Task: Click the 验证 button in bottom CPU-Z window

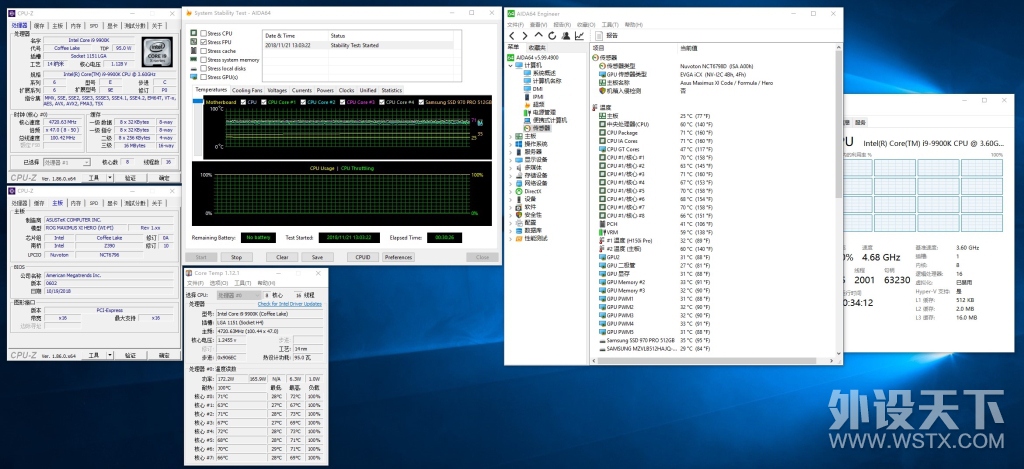Action: click(x=131, y=355)
